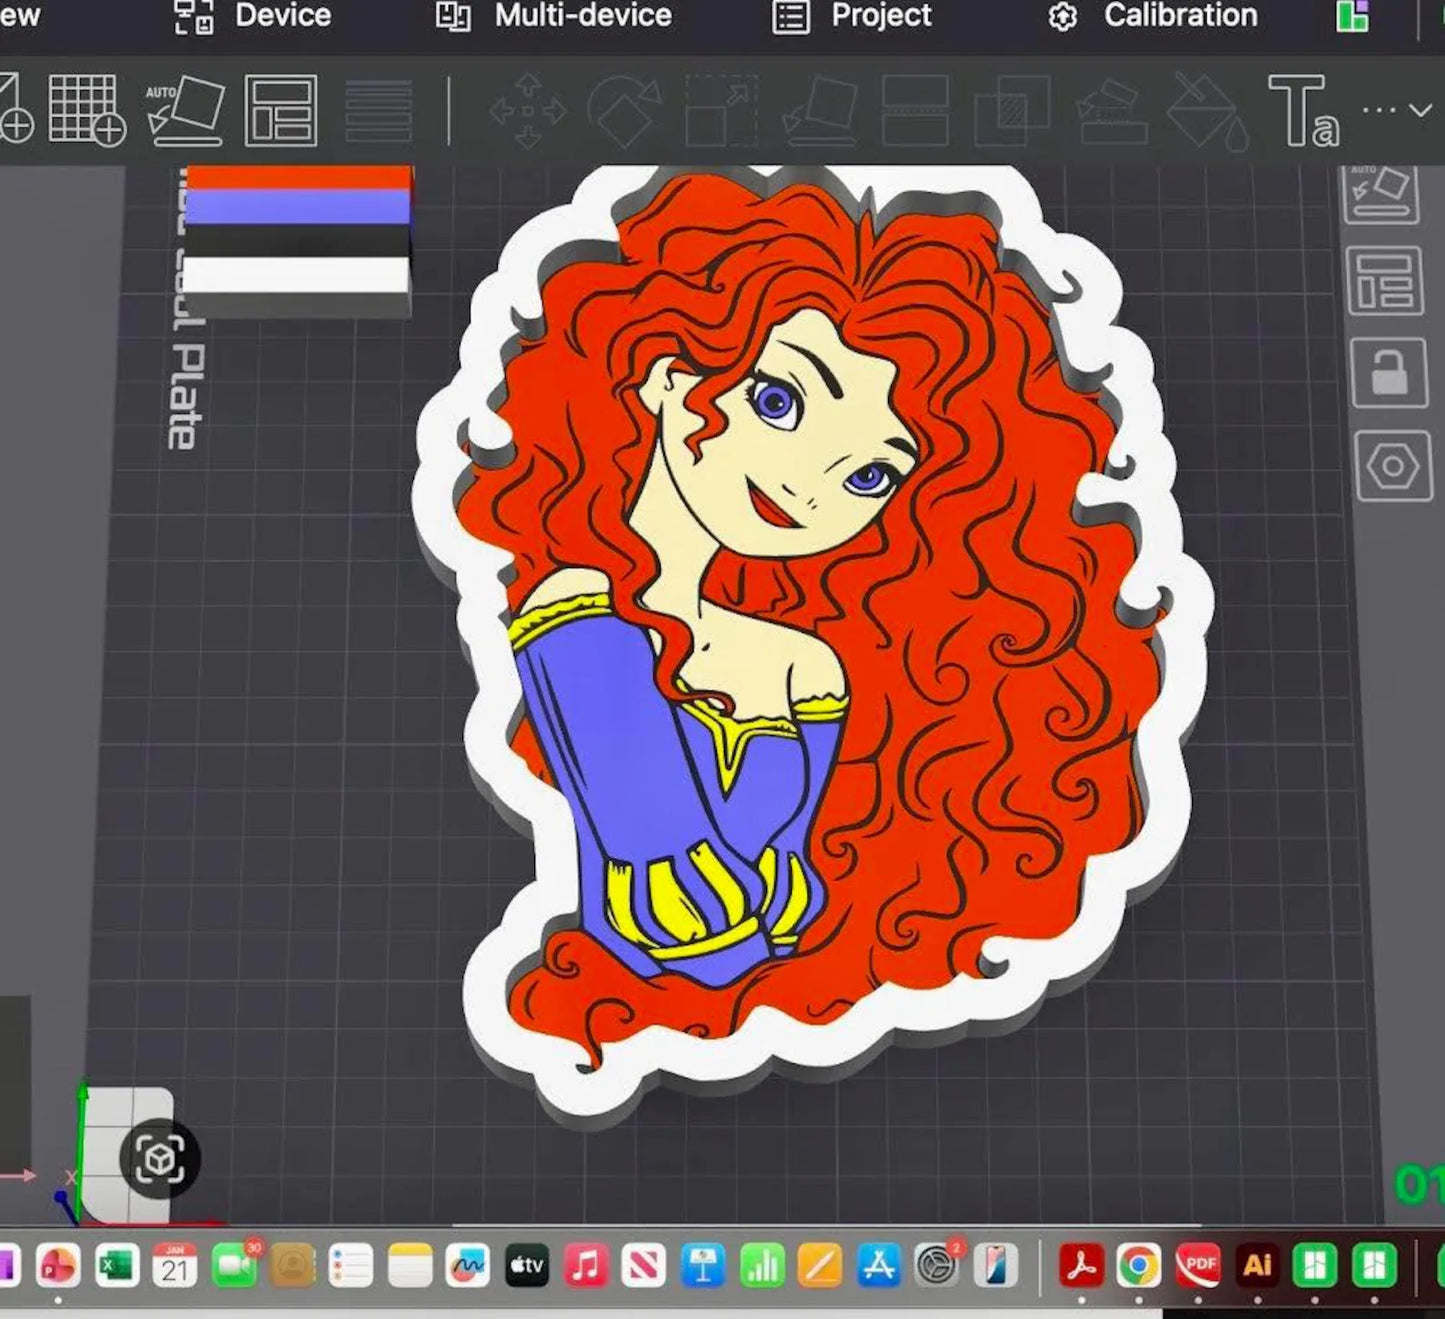Image resolution: width=1445 pixels, height=1319 pixels.
Task: Select the Text Shape 'Ta' tool
Action: [x=1304, y=110]
